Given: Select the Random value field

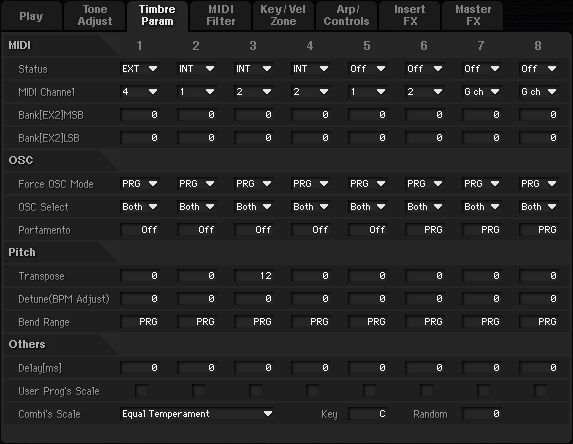Looking at the screenshot, I should coord(482,414).
